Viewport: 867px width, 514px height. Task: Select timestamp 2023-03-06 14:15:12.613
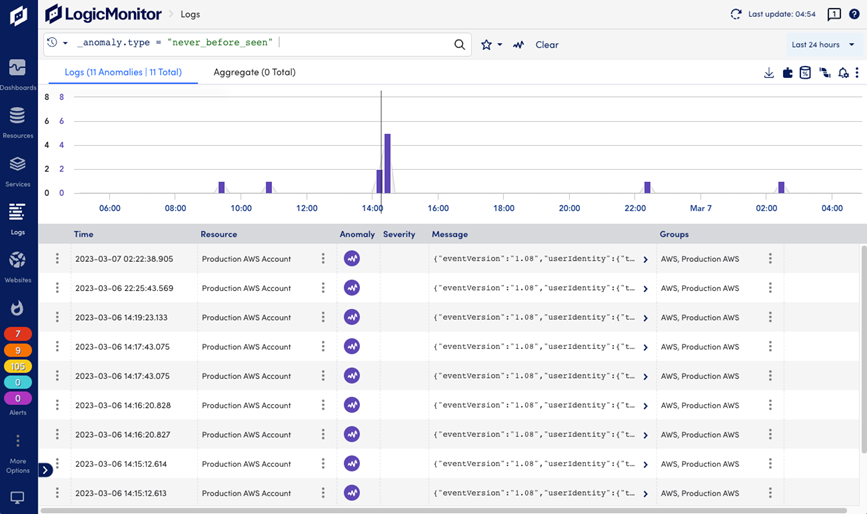(x=121, y=493)
